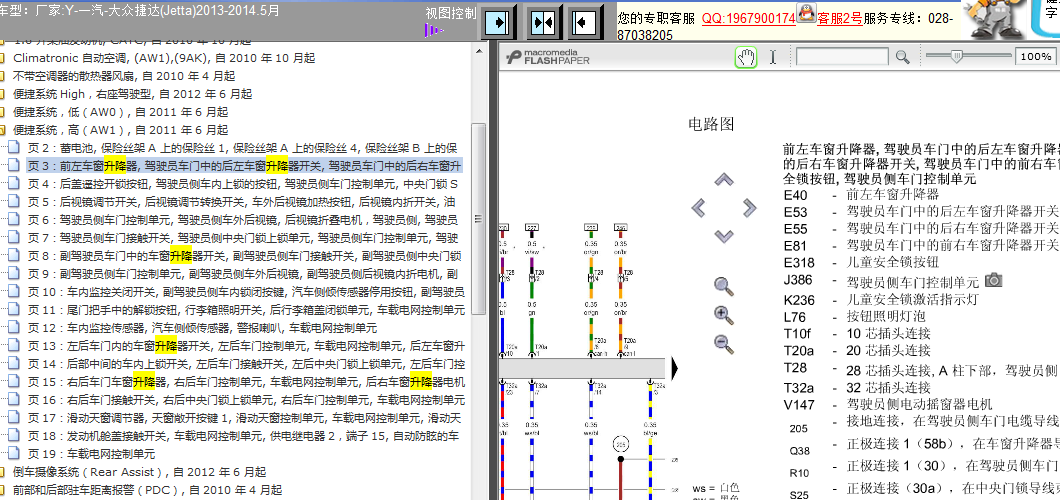This screenshot has width=1060, height=500.
Task: Click the page icon for 页 12 entry
Action: pyautogui.click(x=14, y=328)
